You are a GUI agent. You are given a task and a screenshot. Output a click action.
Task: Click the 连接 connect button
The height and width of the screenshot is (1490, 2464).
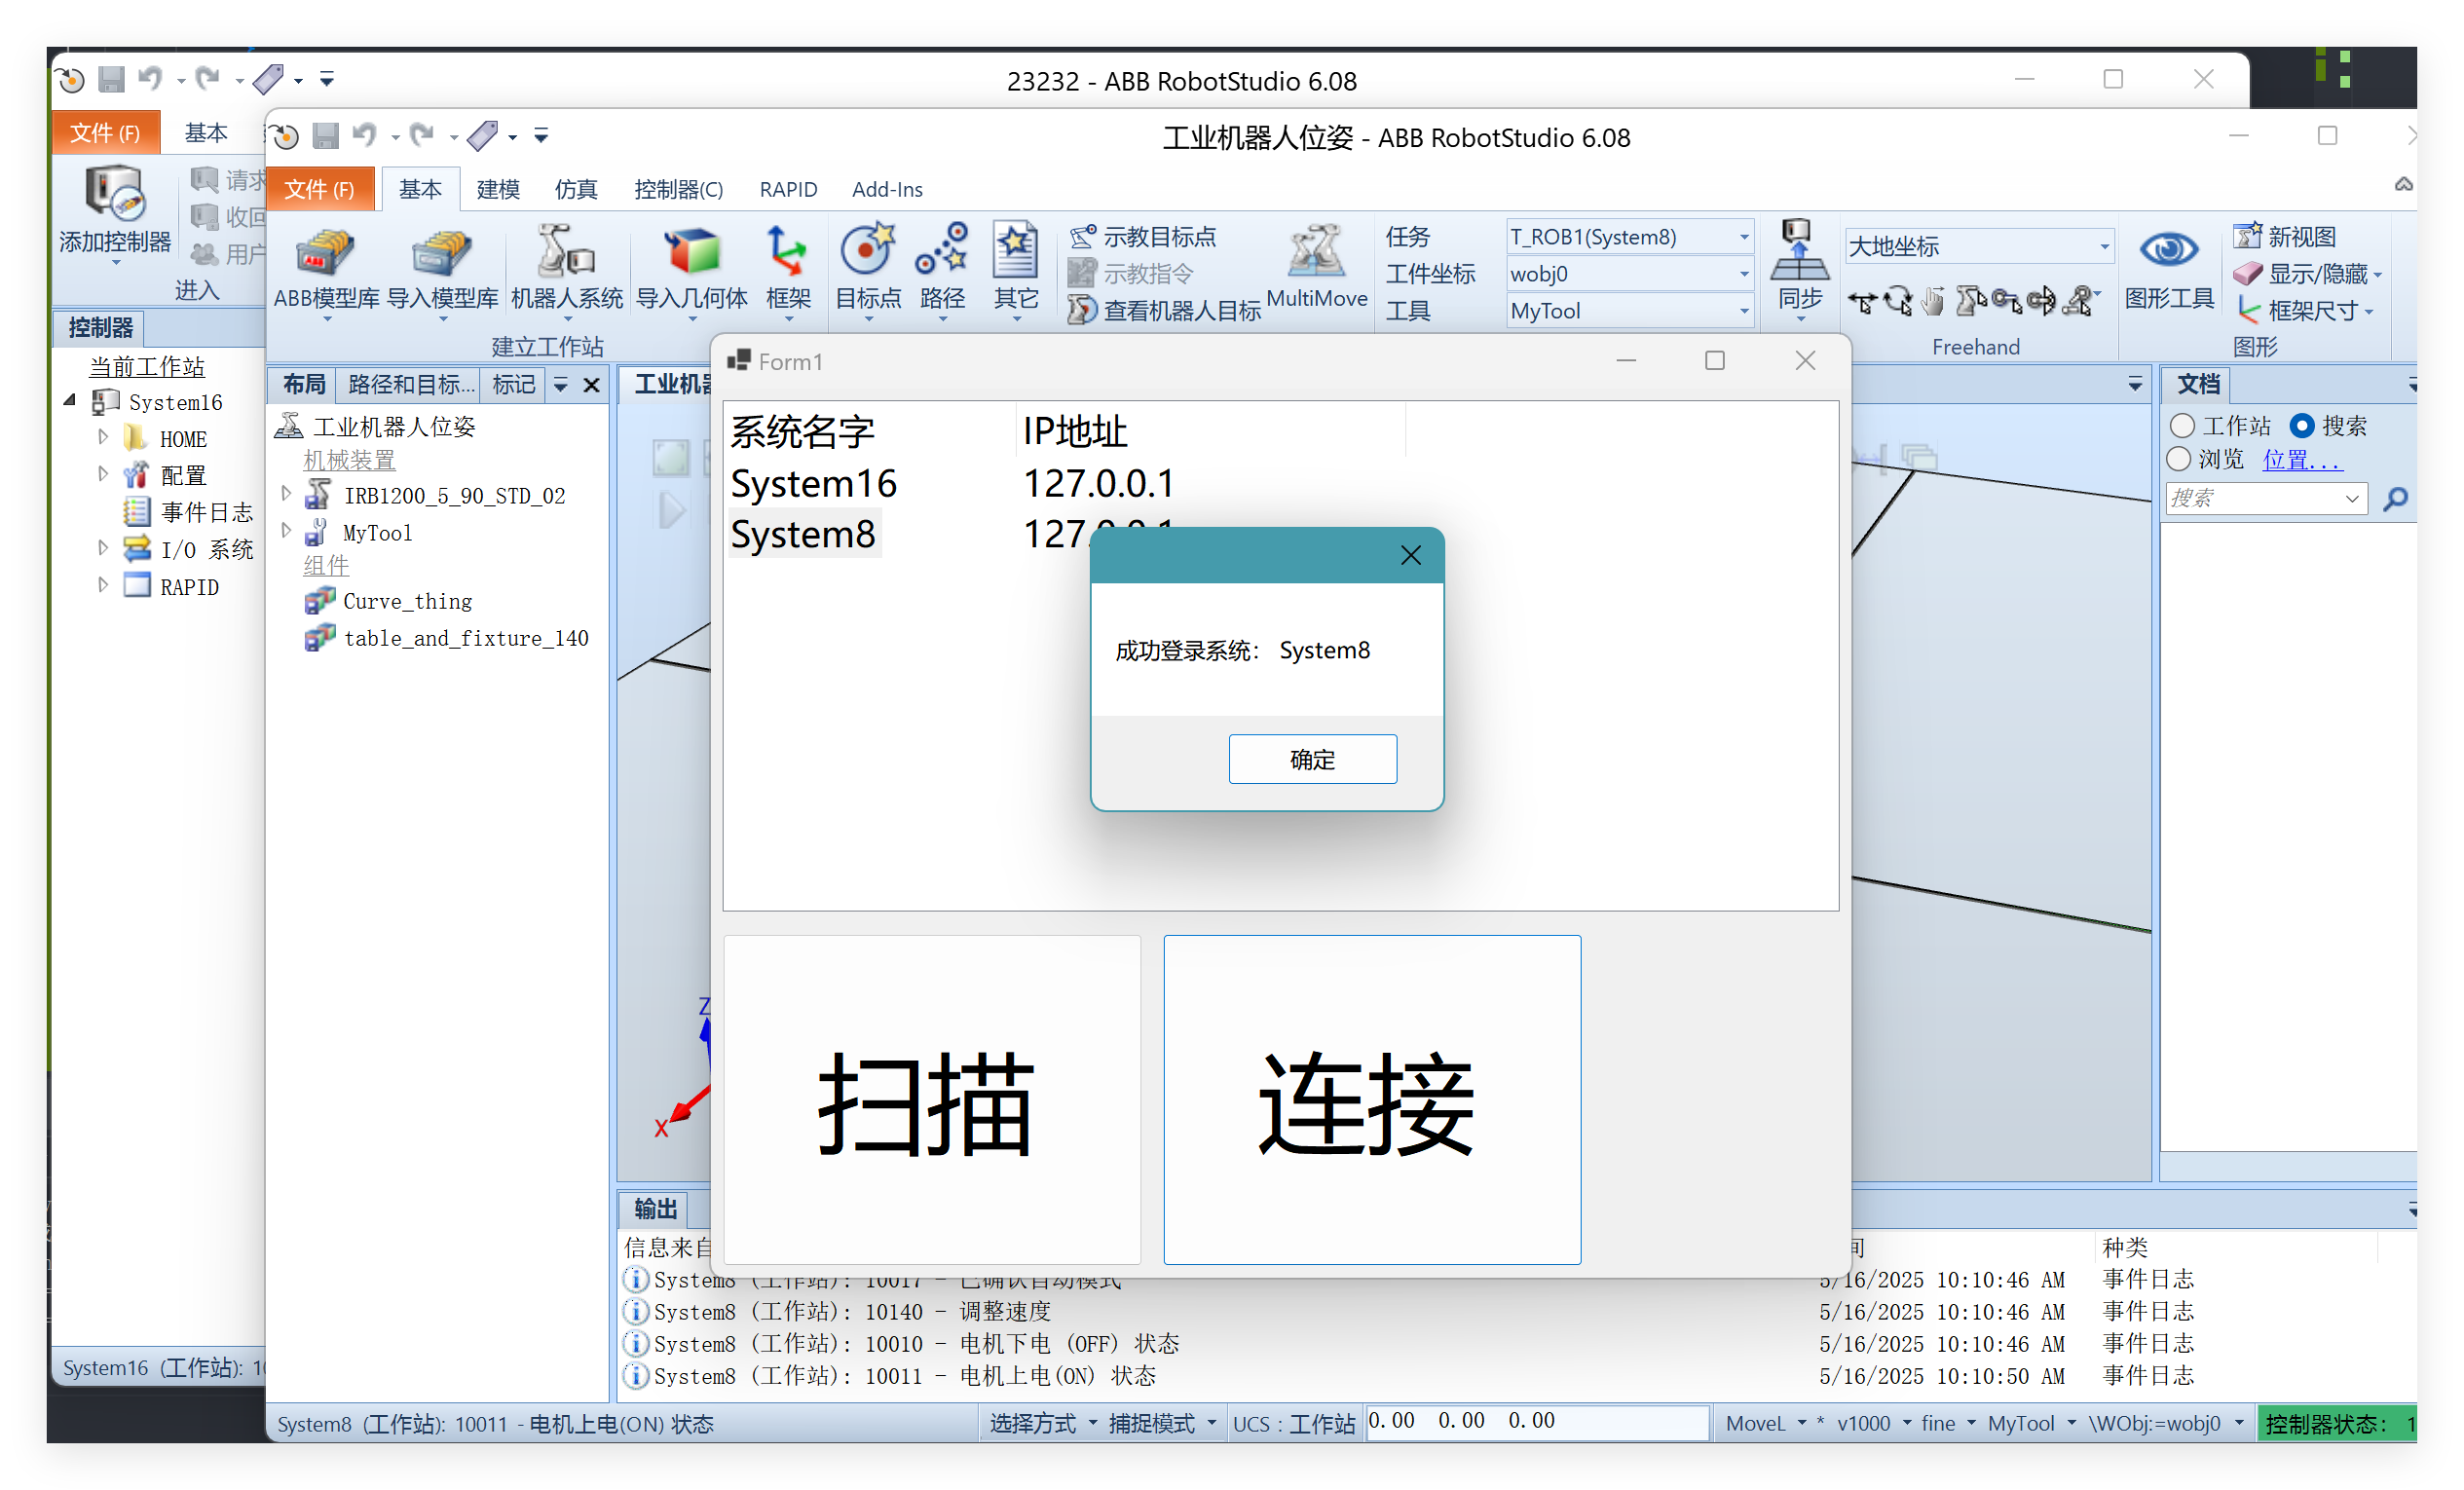click(1372, 1100)
